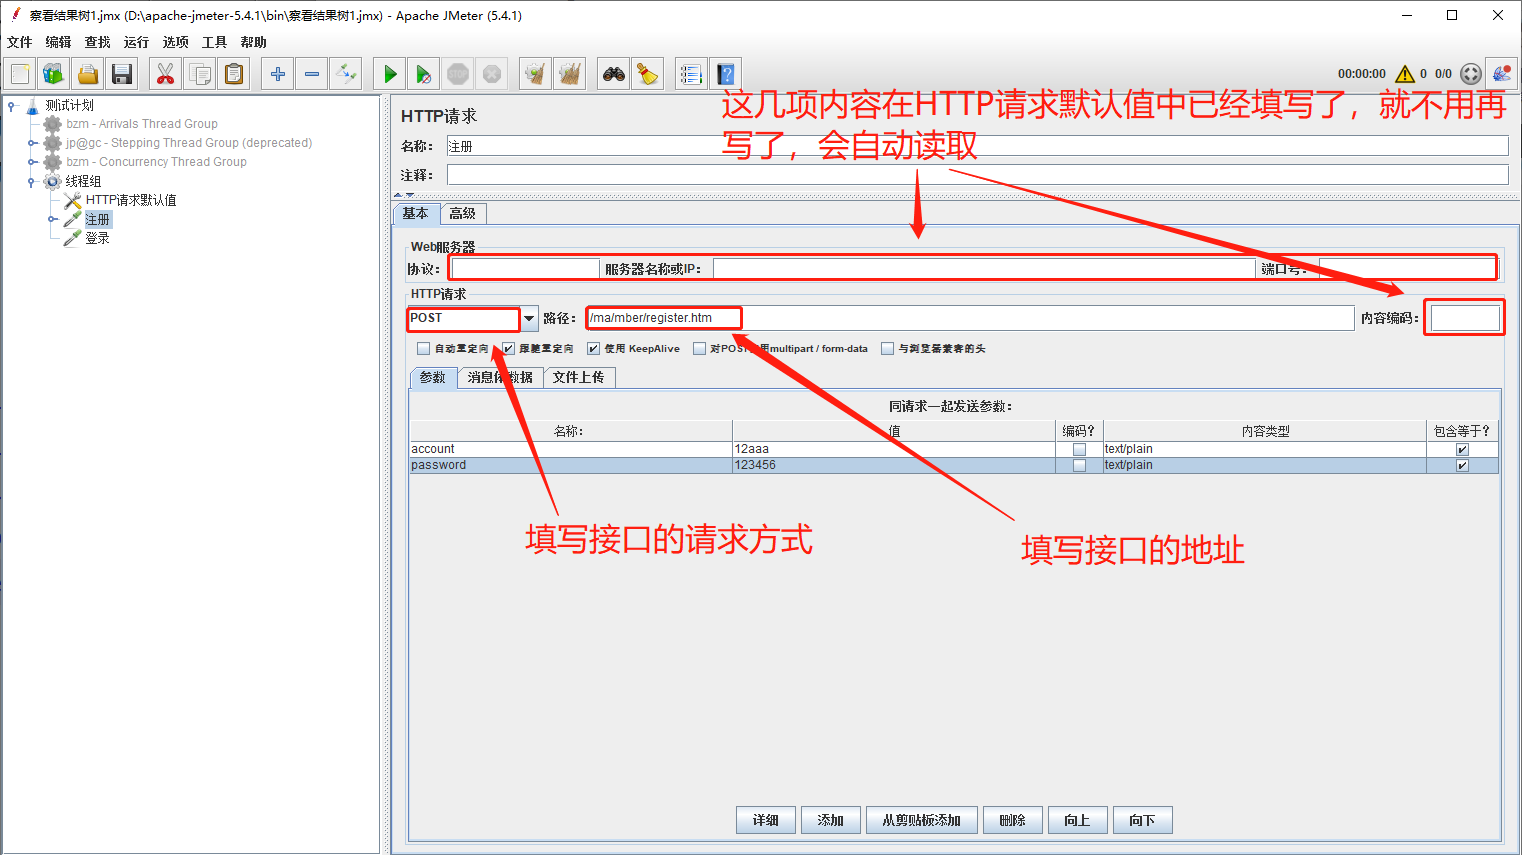1522x855 pixels.
Task: Toggle the 与浏览器兼容的头 checkbox
Action: pos(887,349)
